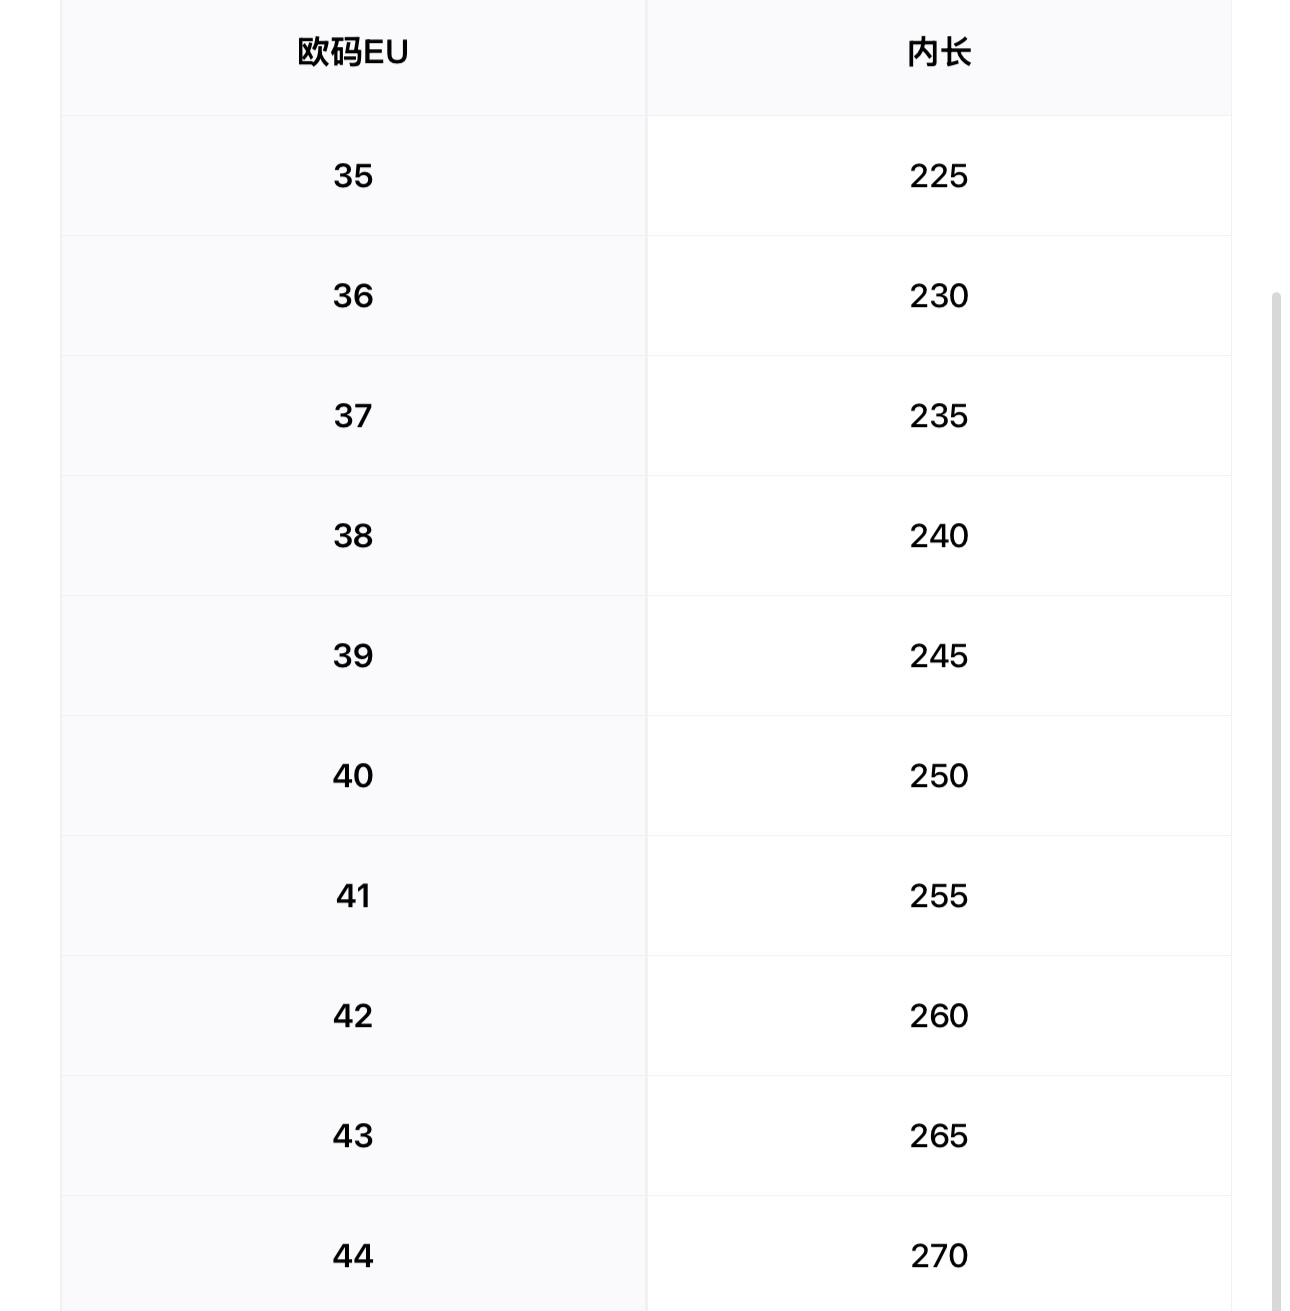The width and height of the screenshot is (1290, 1311).
Task: Select EU size 41 cell
Action: point(353,896)
